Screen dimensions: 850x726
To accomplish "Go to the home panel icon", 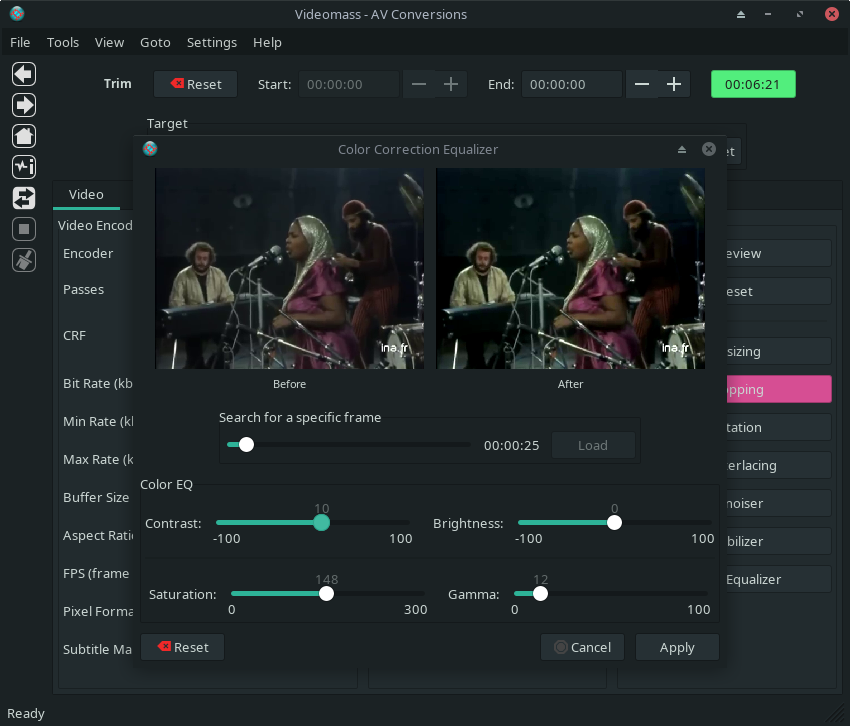I will click(24, 136).
